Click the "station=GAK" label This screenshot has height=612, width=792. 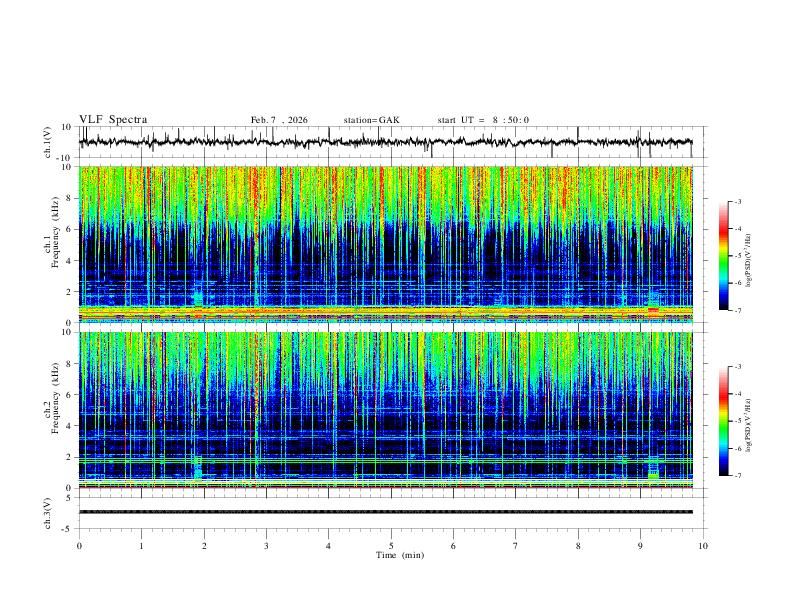pos(371,120)
